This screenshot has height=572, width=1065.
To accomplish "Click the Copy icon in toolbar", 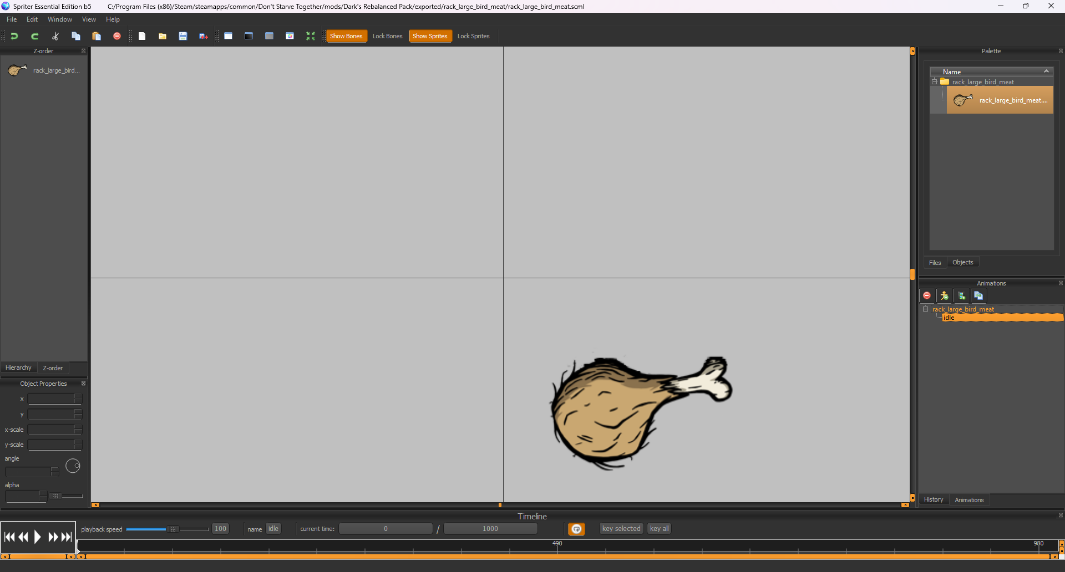I will [75, 36].
